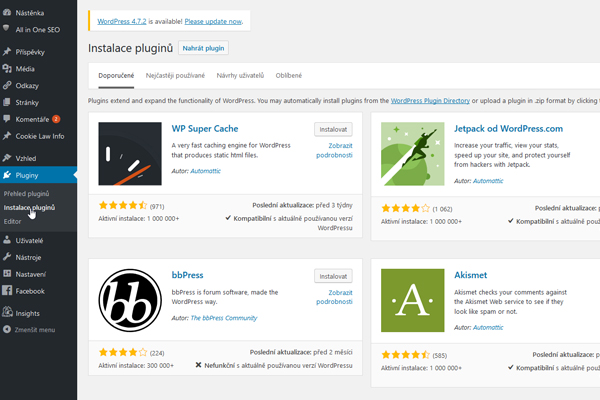The image size is (600, 400).
Task: Click the Please update now link
Action: click(213, 21)
